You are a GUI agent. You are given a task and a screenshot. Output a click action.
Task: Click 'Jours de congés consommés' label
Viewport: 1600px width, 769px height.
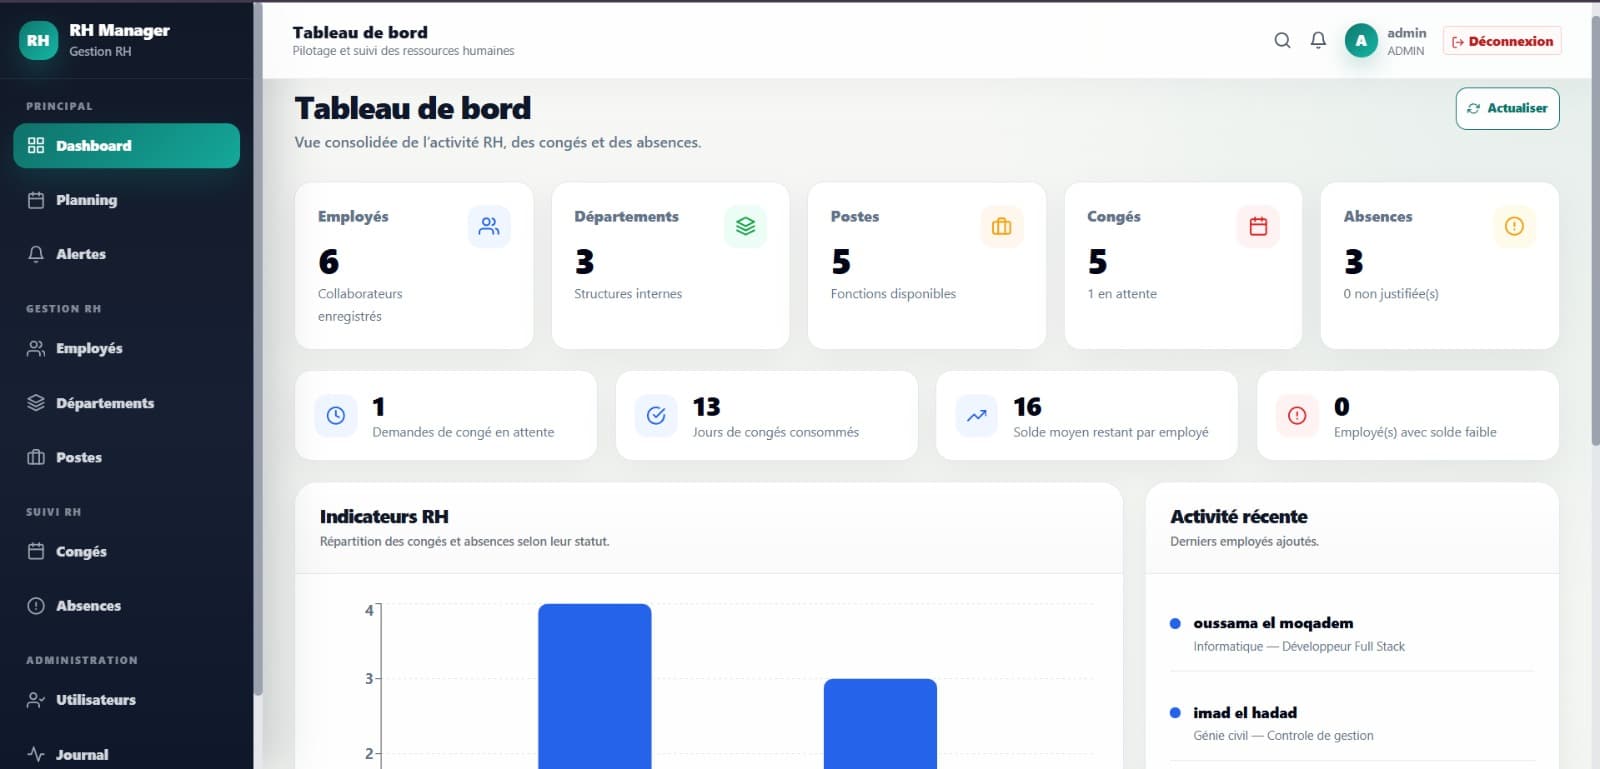coord(776,432)
